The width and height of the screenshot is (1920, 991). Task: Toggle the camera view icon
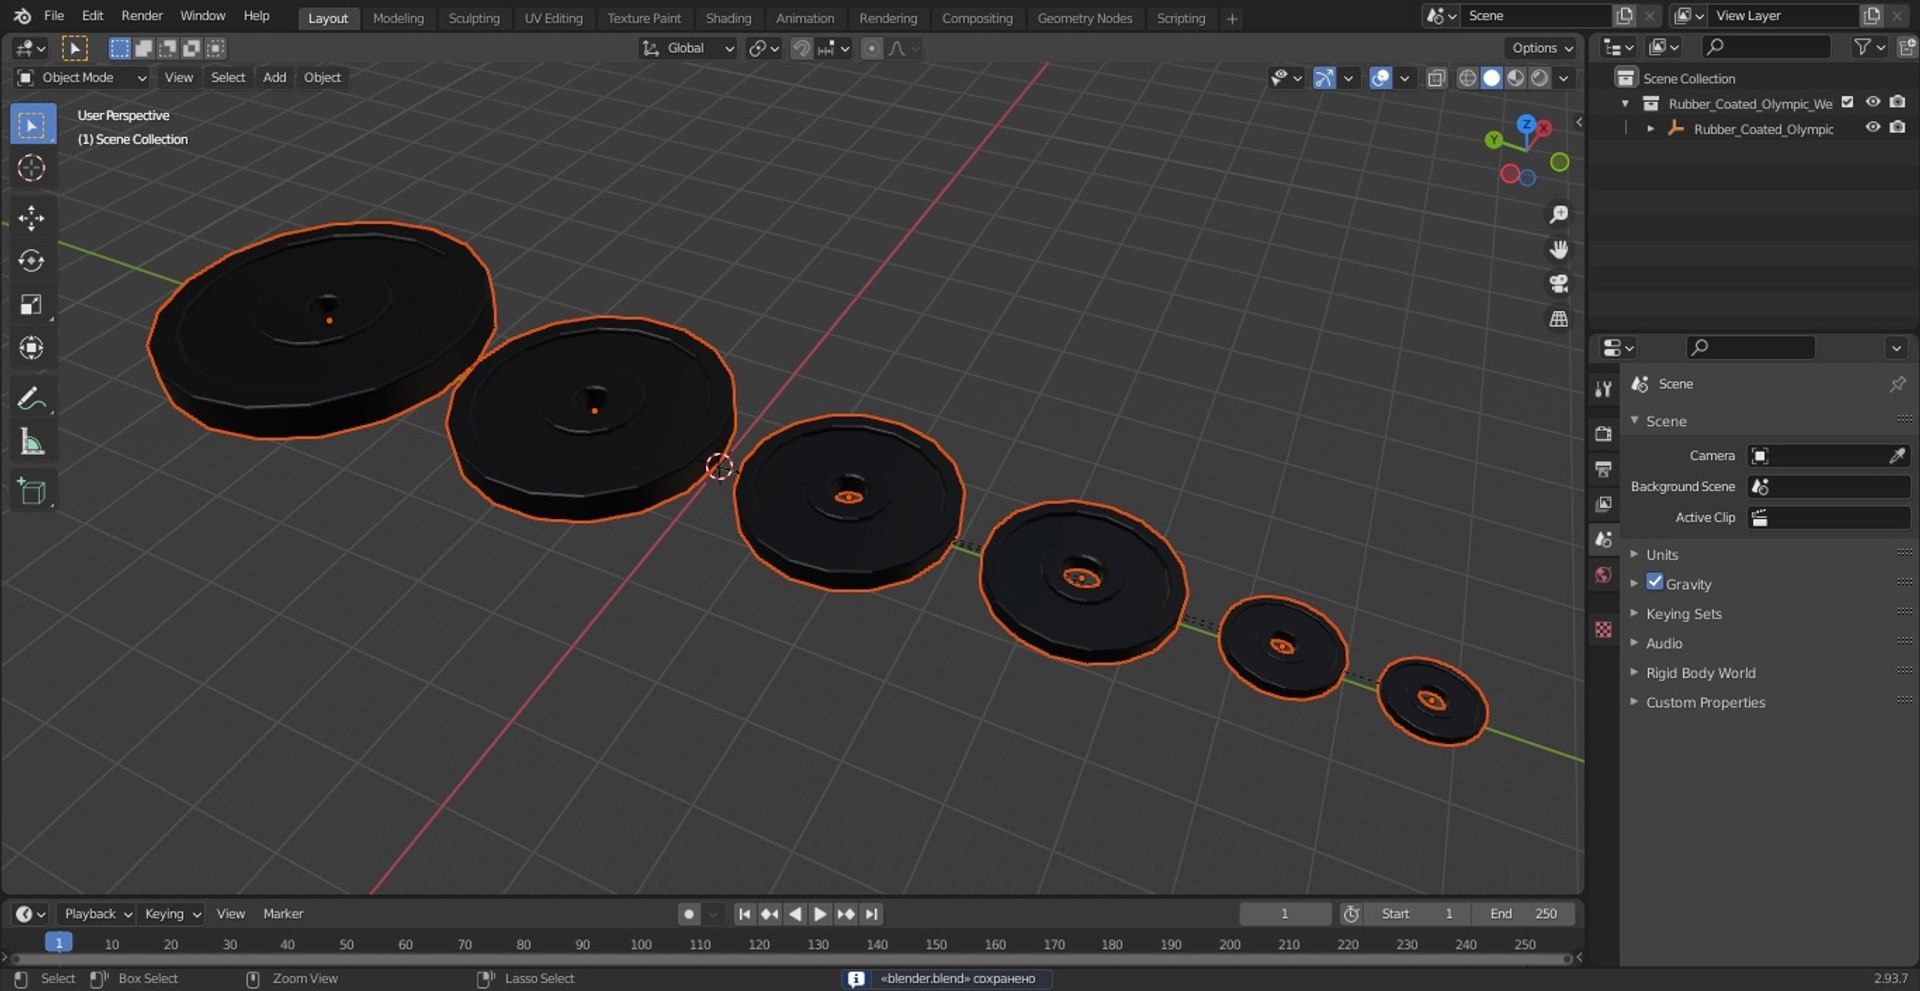1558,284
